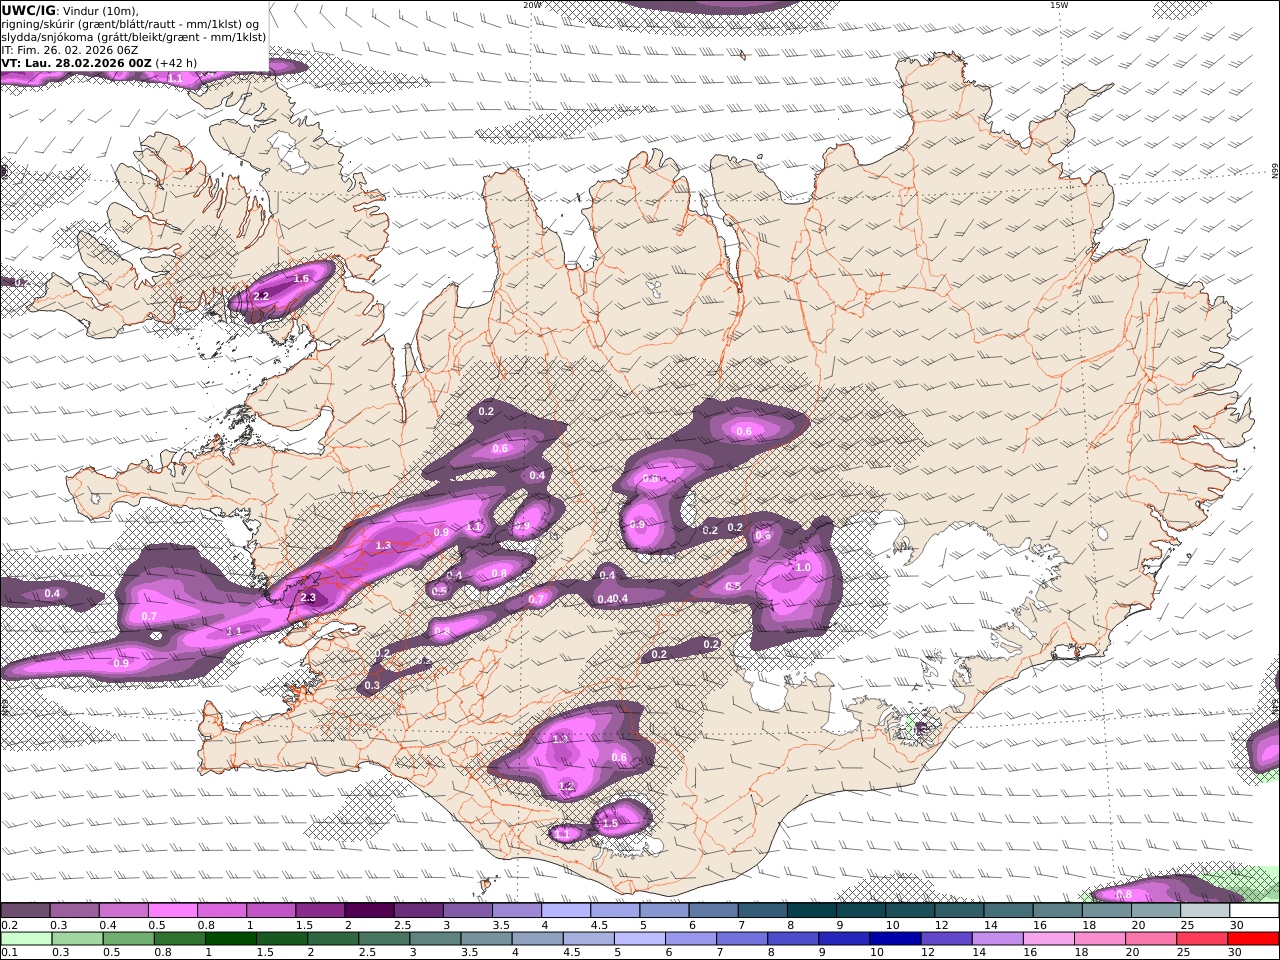The image size is (1280, 960).
Task: Pick the dark teal 8 snow legend swatch
Action: click(x=812, y=911)
